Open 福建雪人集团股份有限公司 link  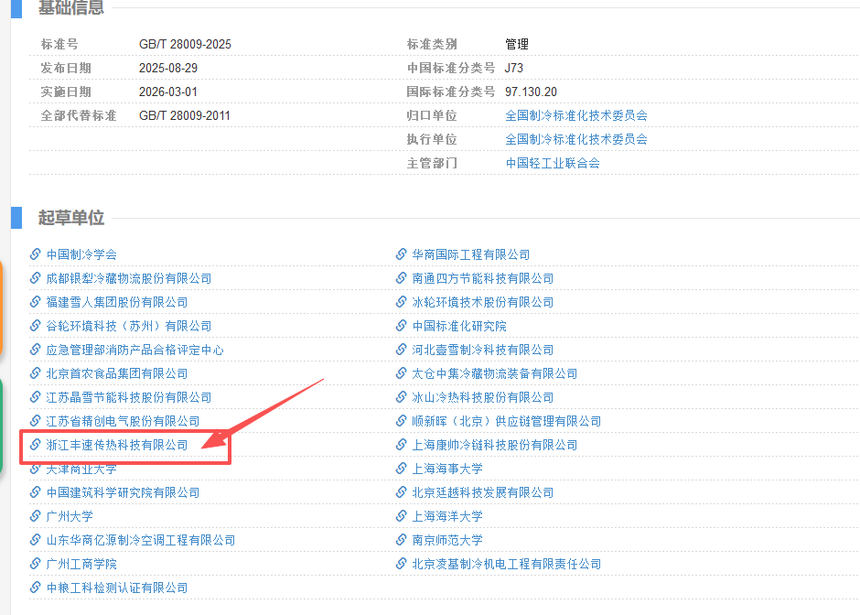(117, 302)
